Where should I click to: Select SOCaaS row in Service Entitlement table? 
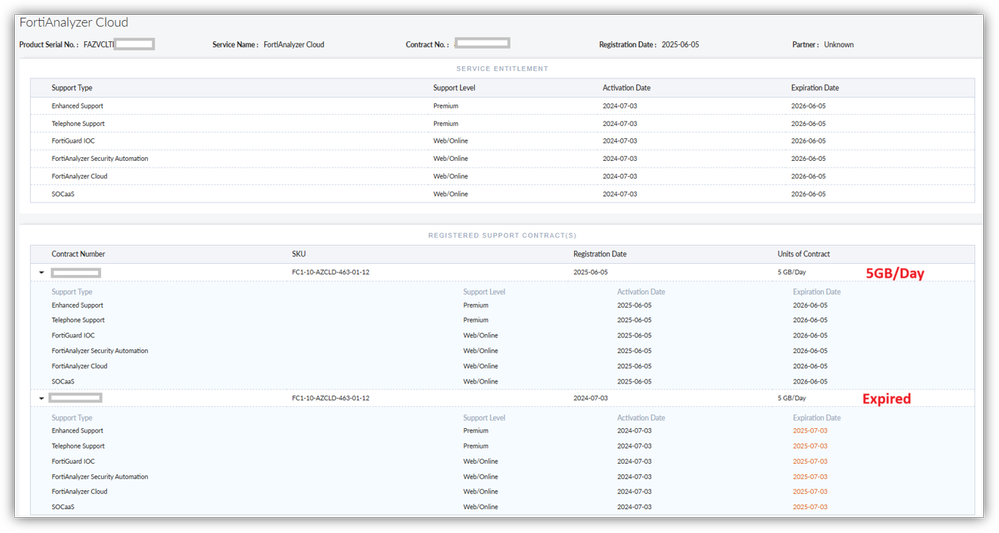(x=502, y=194)
